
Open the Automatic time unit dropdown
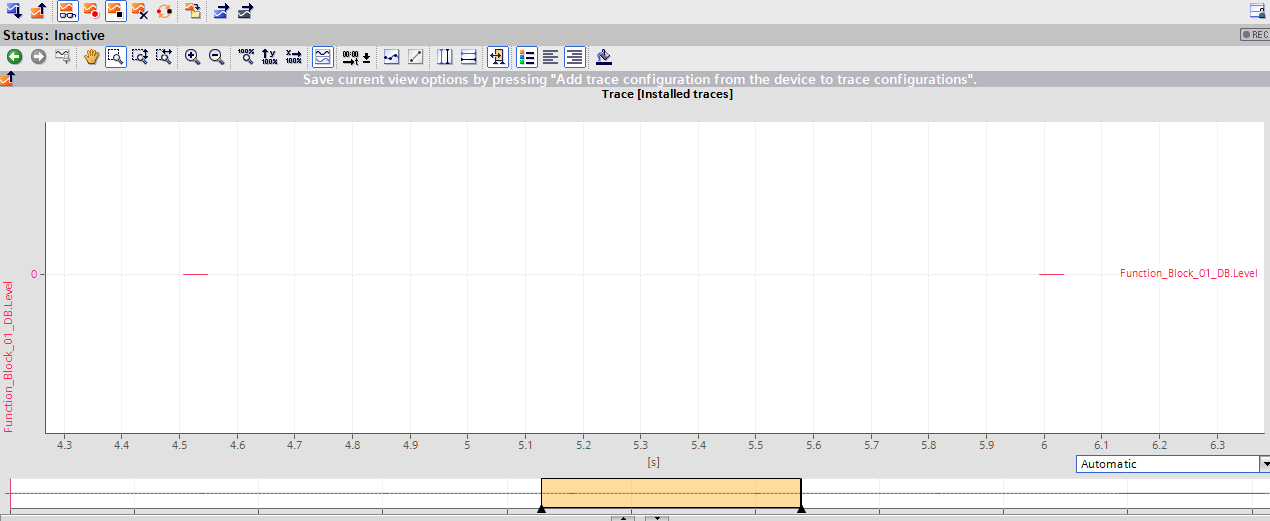coord(1167,464)
